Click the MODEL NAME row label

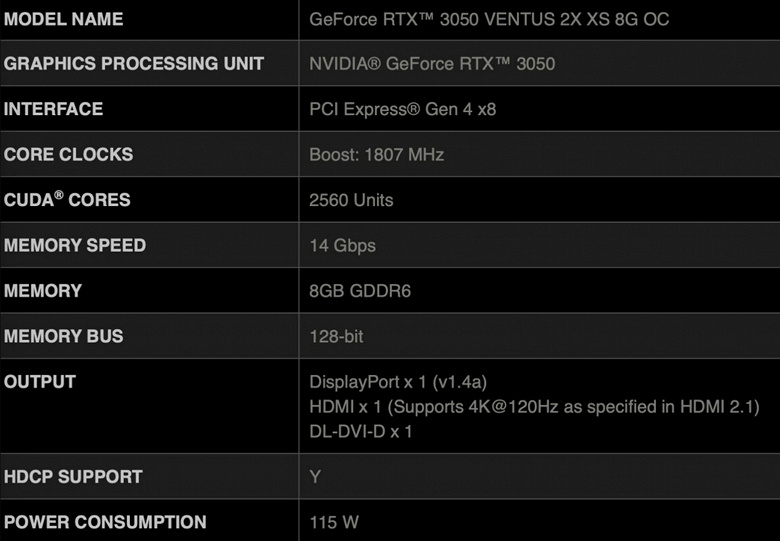(x=64, y=19)
